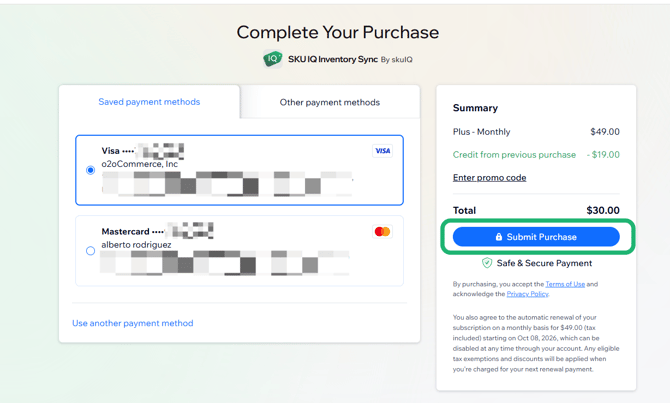Click the $49.00 plan price
Viewport: 670px width, 403px height.
click(x=605, y=132)
